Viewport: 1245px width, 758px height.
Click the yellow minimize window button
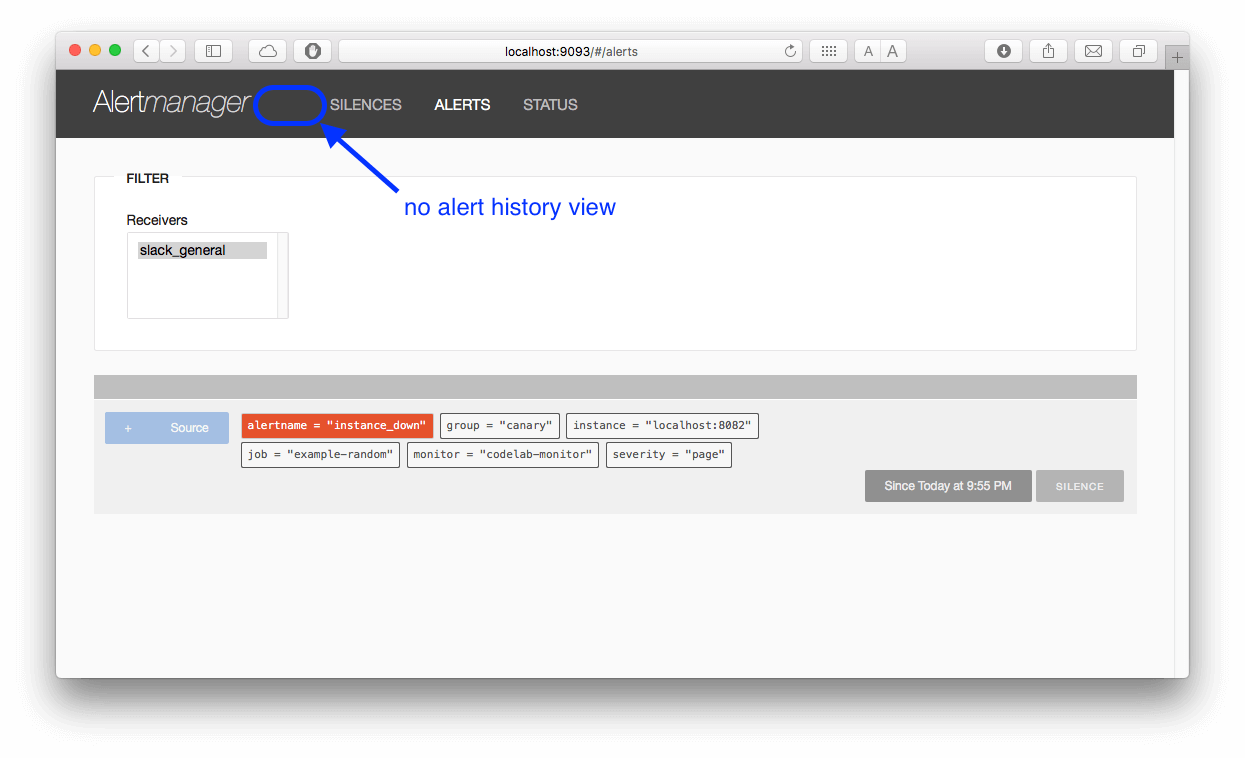pyautogui.click(x=95, y=50)
